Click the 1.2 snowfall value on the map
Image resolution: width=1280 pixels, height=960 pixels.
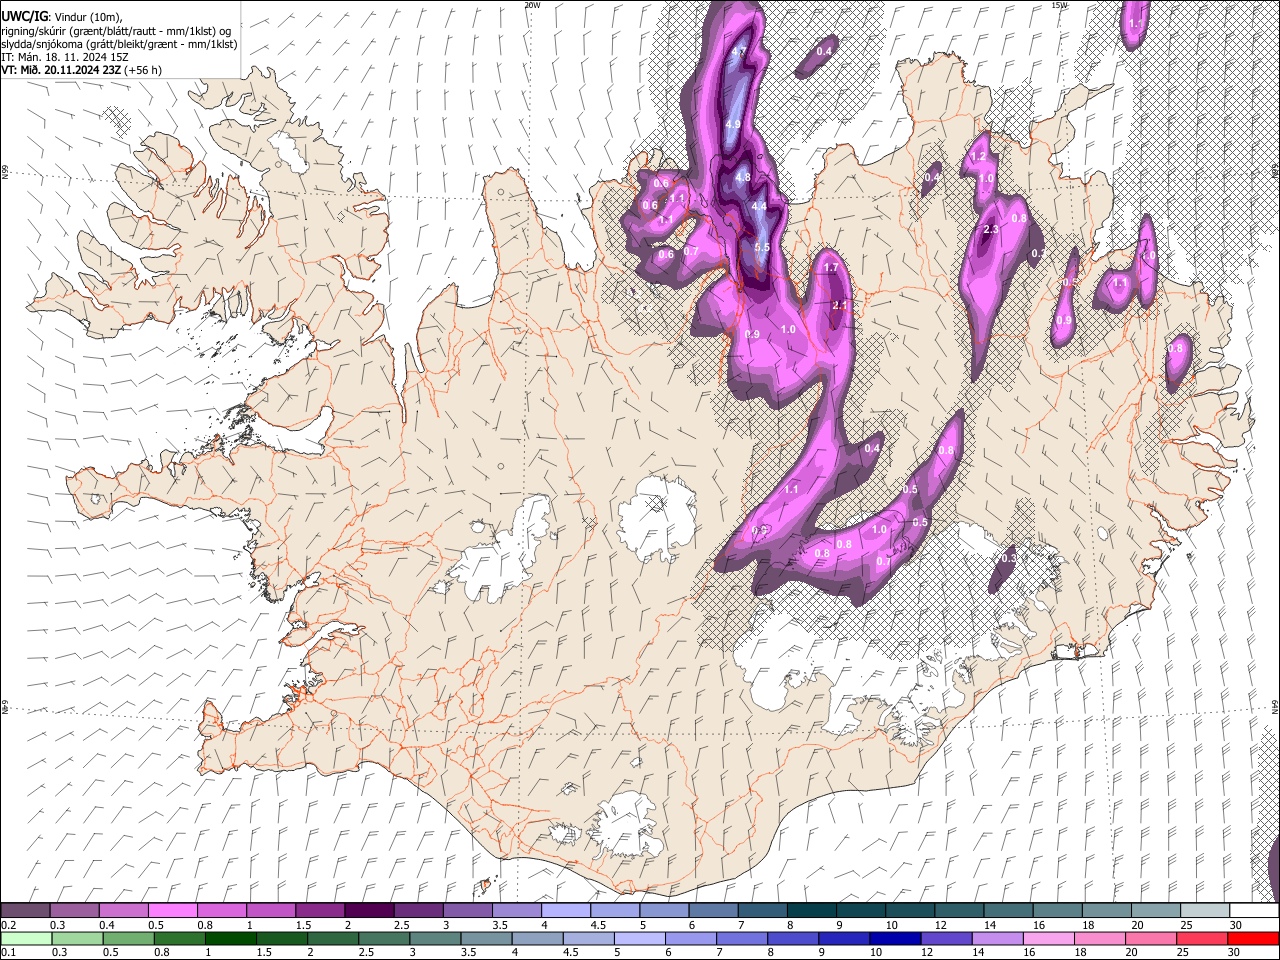979,157
